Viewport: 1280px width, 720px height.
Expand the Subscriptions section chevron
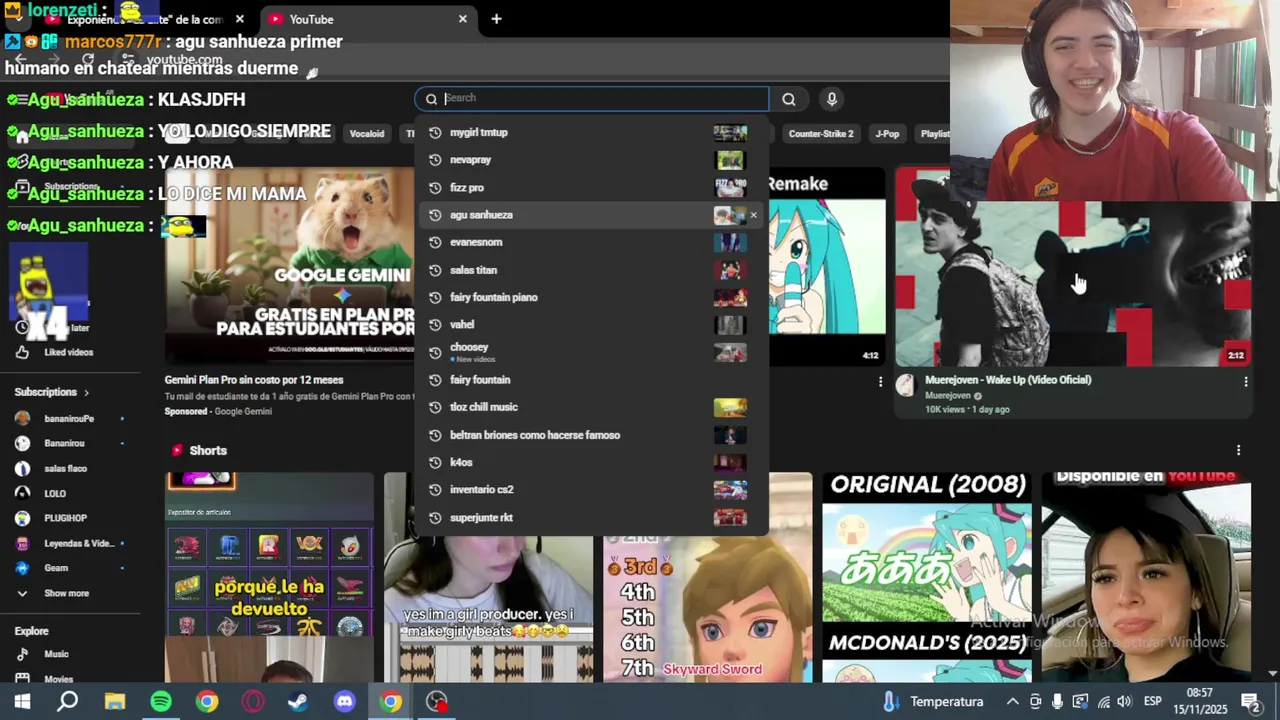click(x=86, y=392)
